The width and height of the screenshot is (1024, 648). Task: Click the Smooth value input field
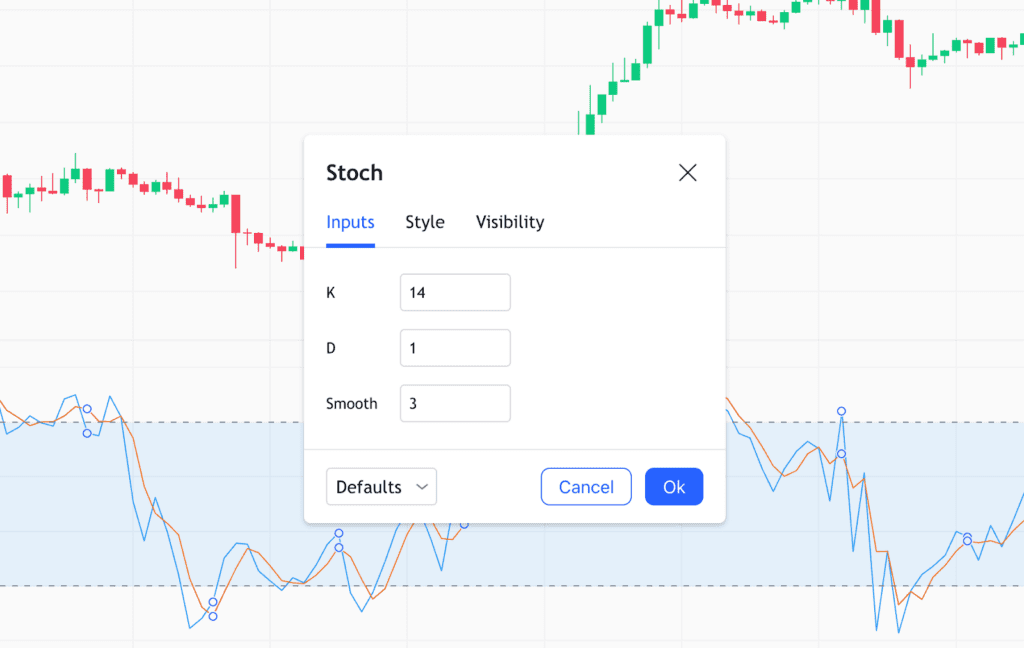click(455, 403)
